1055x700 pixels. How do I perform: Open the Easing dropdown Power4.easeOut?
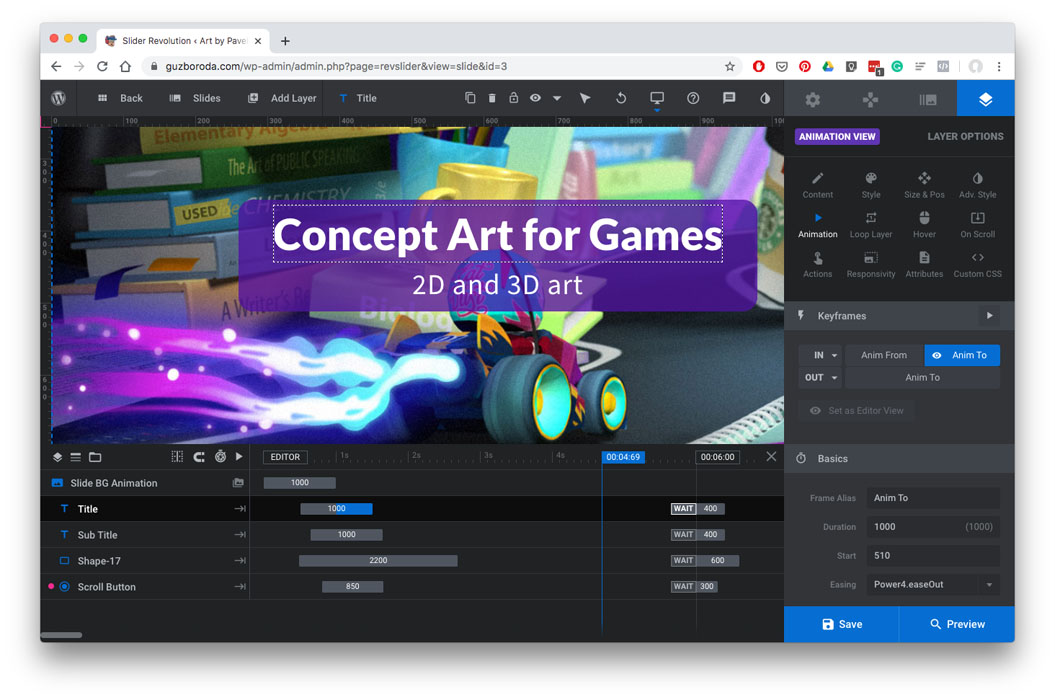(933, 585)
